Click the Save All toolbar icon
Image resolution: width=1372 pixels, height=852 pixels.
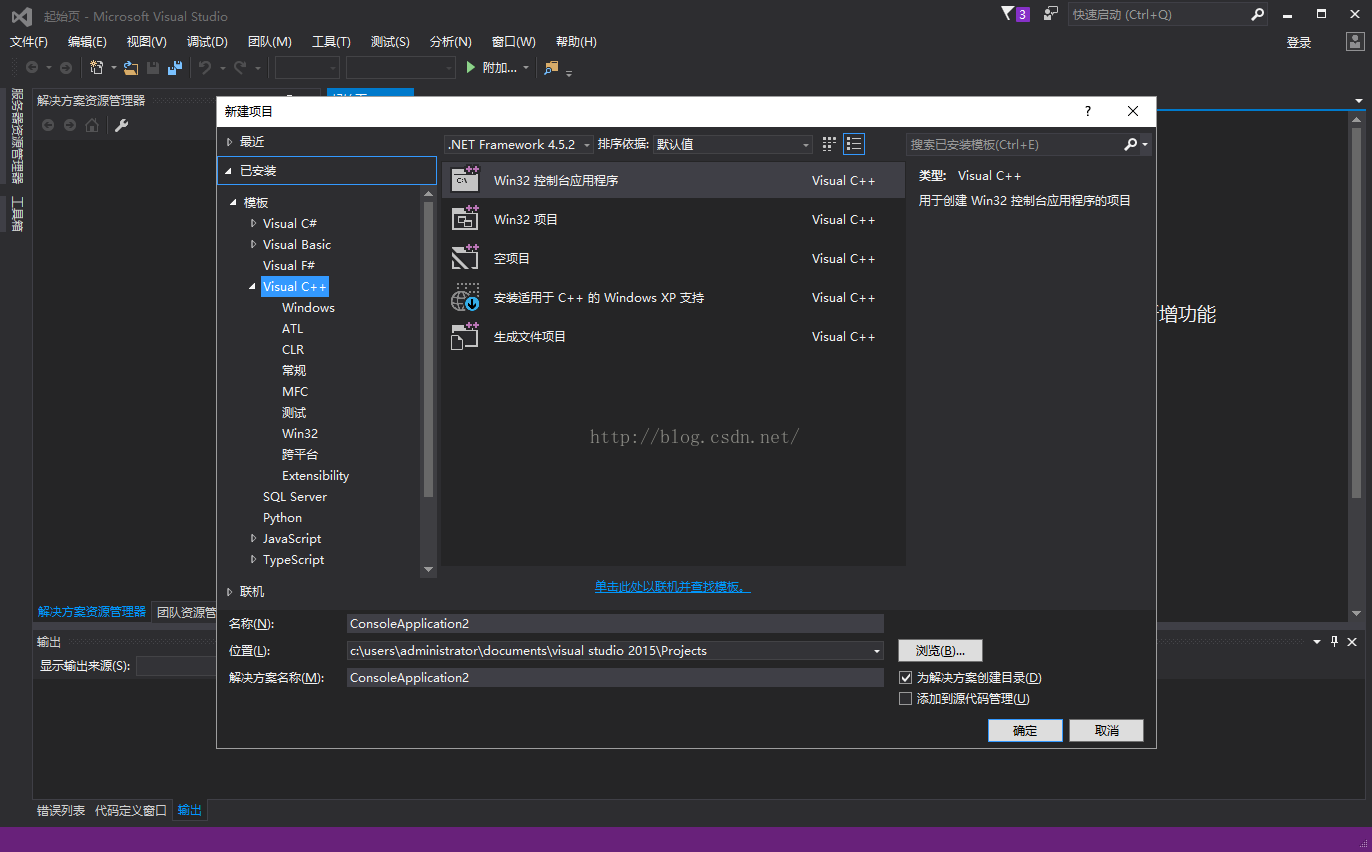tap(175, 68)
